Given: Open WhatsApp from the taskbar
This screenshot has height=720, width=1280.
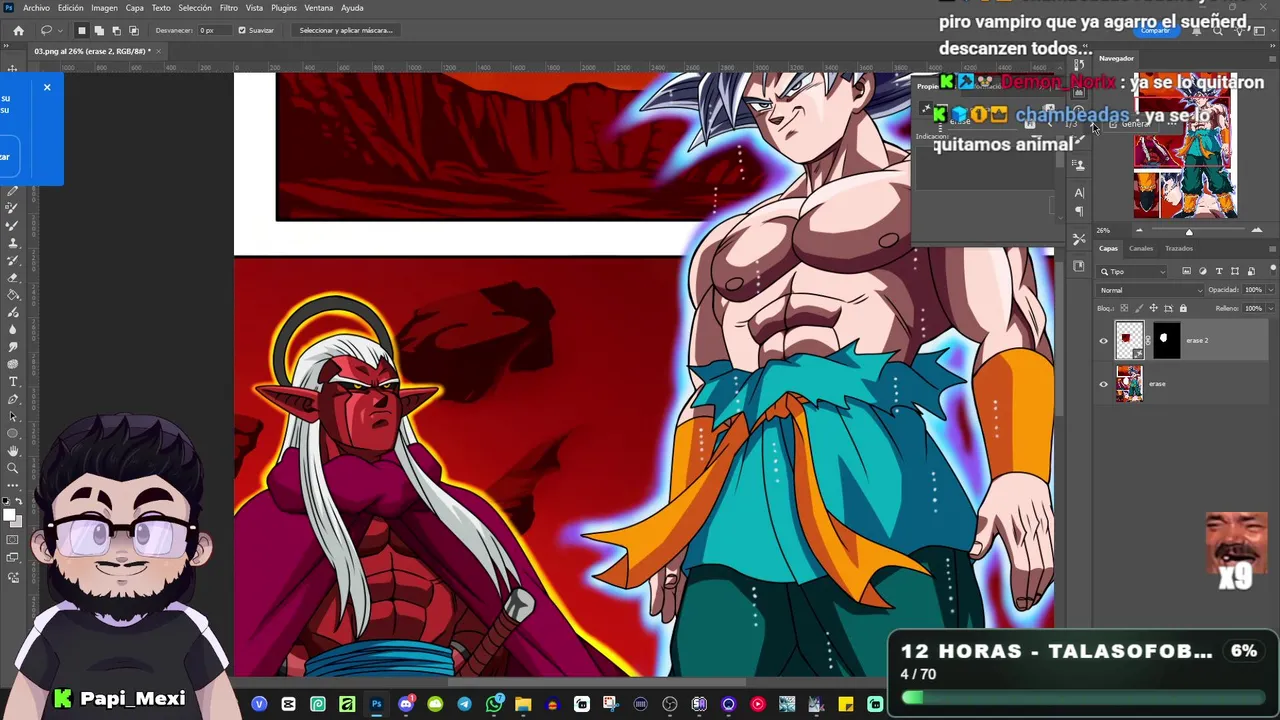Looking at the screenshot, I should point(494,704).
